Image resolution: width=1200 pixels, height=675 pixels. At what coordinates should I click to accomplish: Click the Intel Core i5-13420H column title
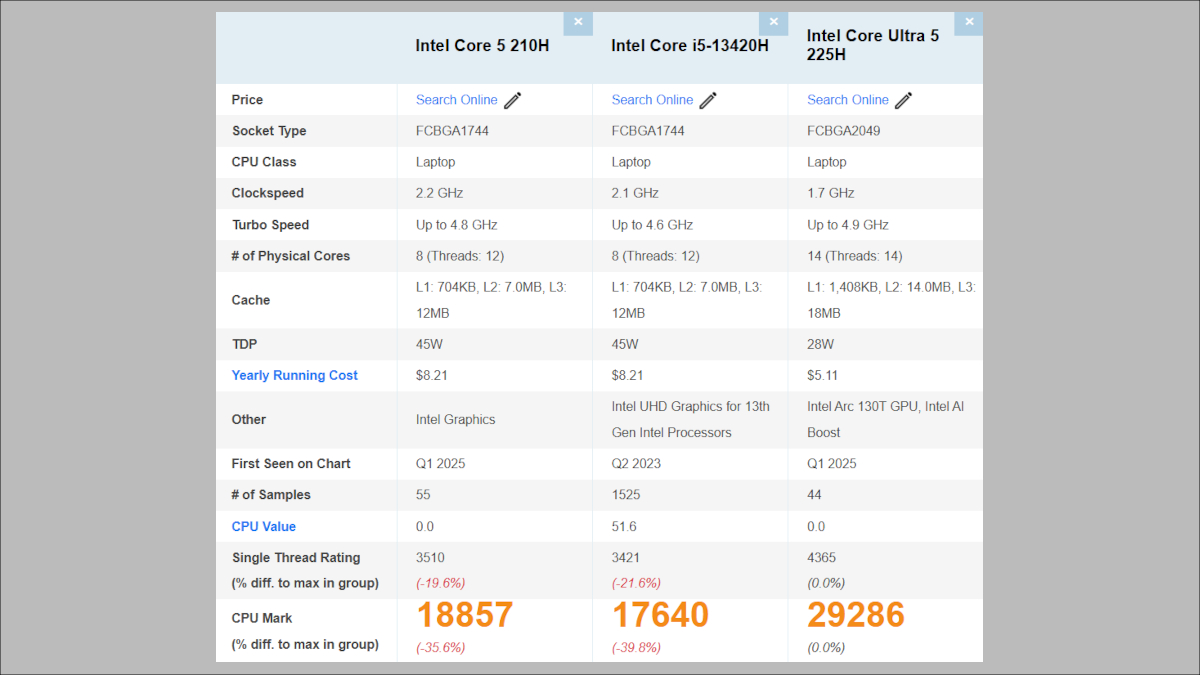click(689, 46)
